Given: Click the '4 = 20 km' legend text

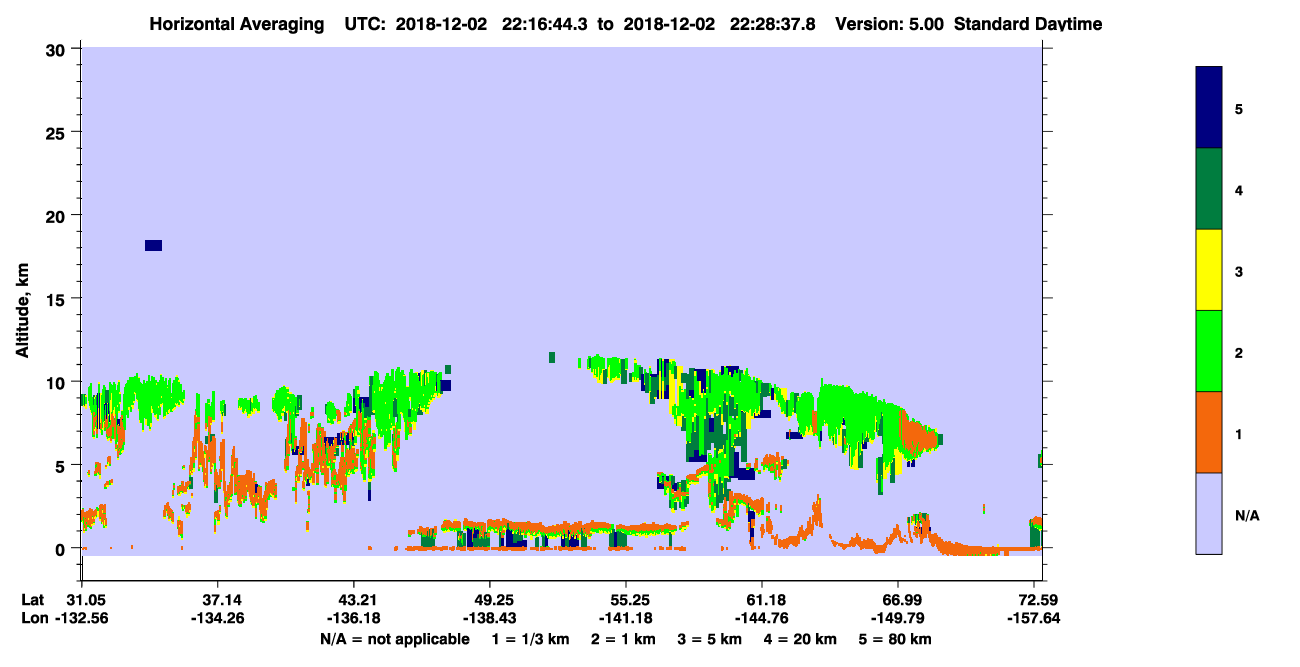Looking at the screenshot, I should coord(802,639).
